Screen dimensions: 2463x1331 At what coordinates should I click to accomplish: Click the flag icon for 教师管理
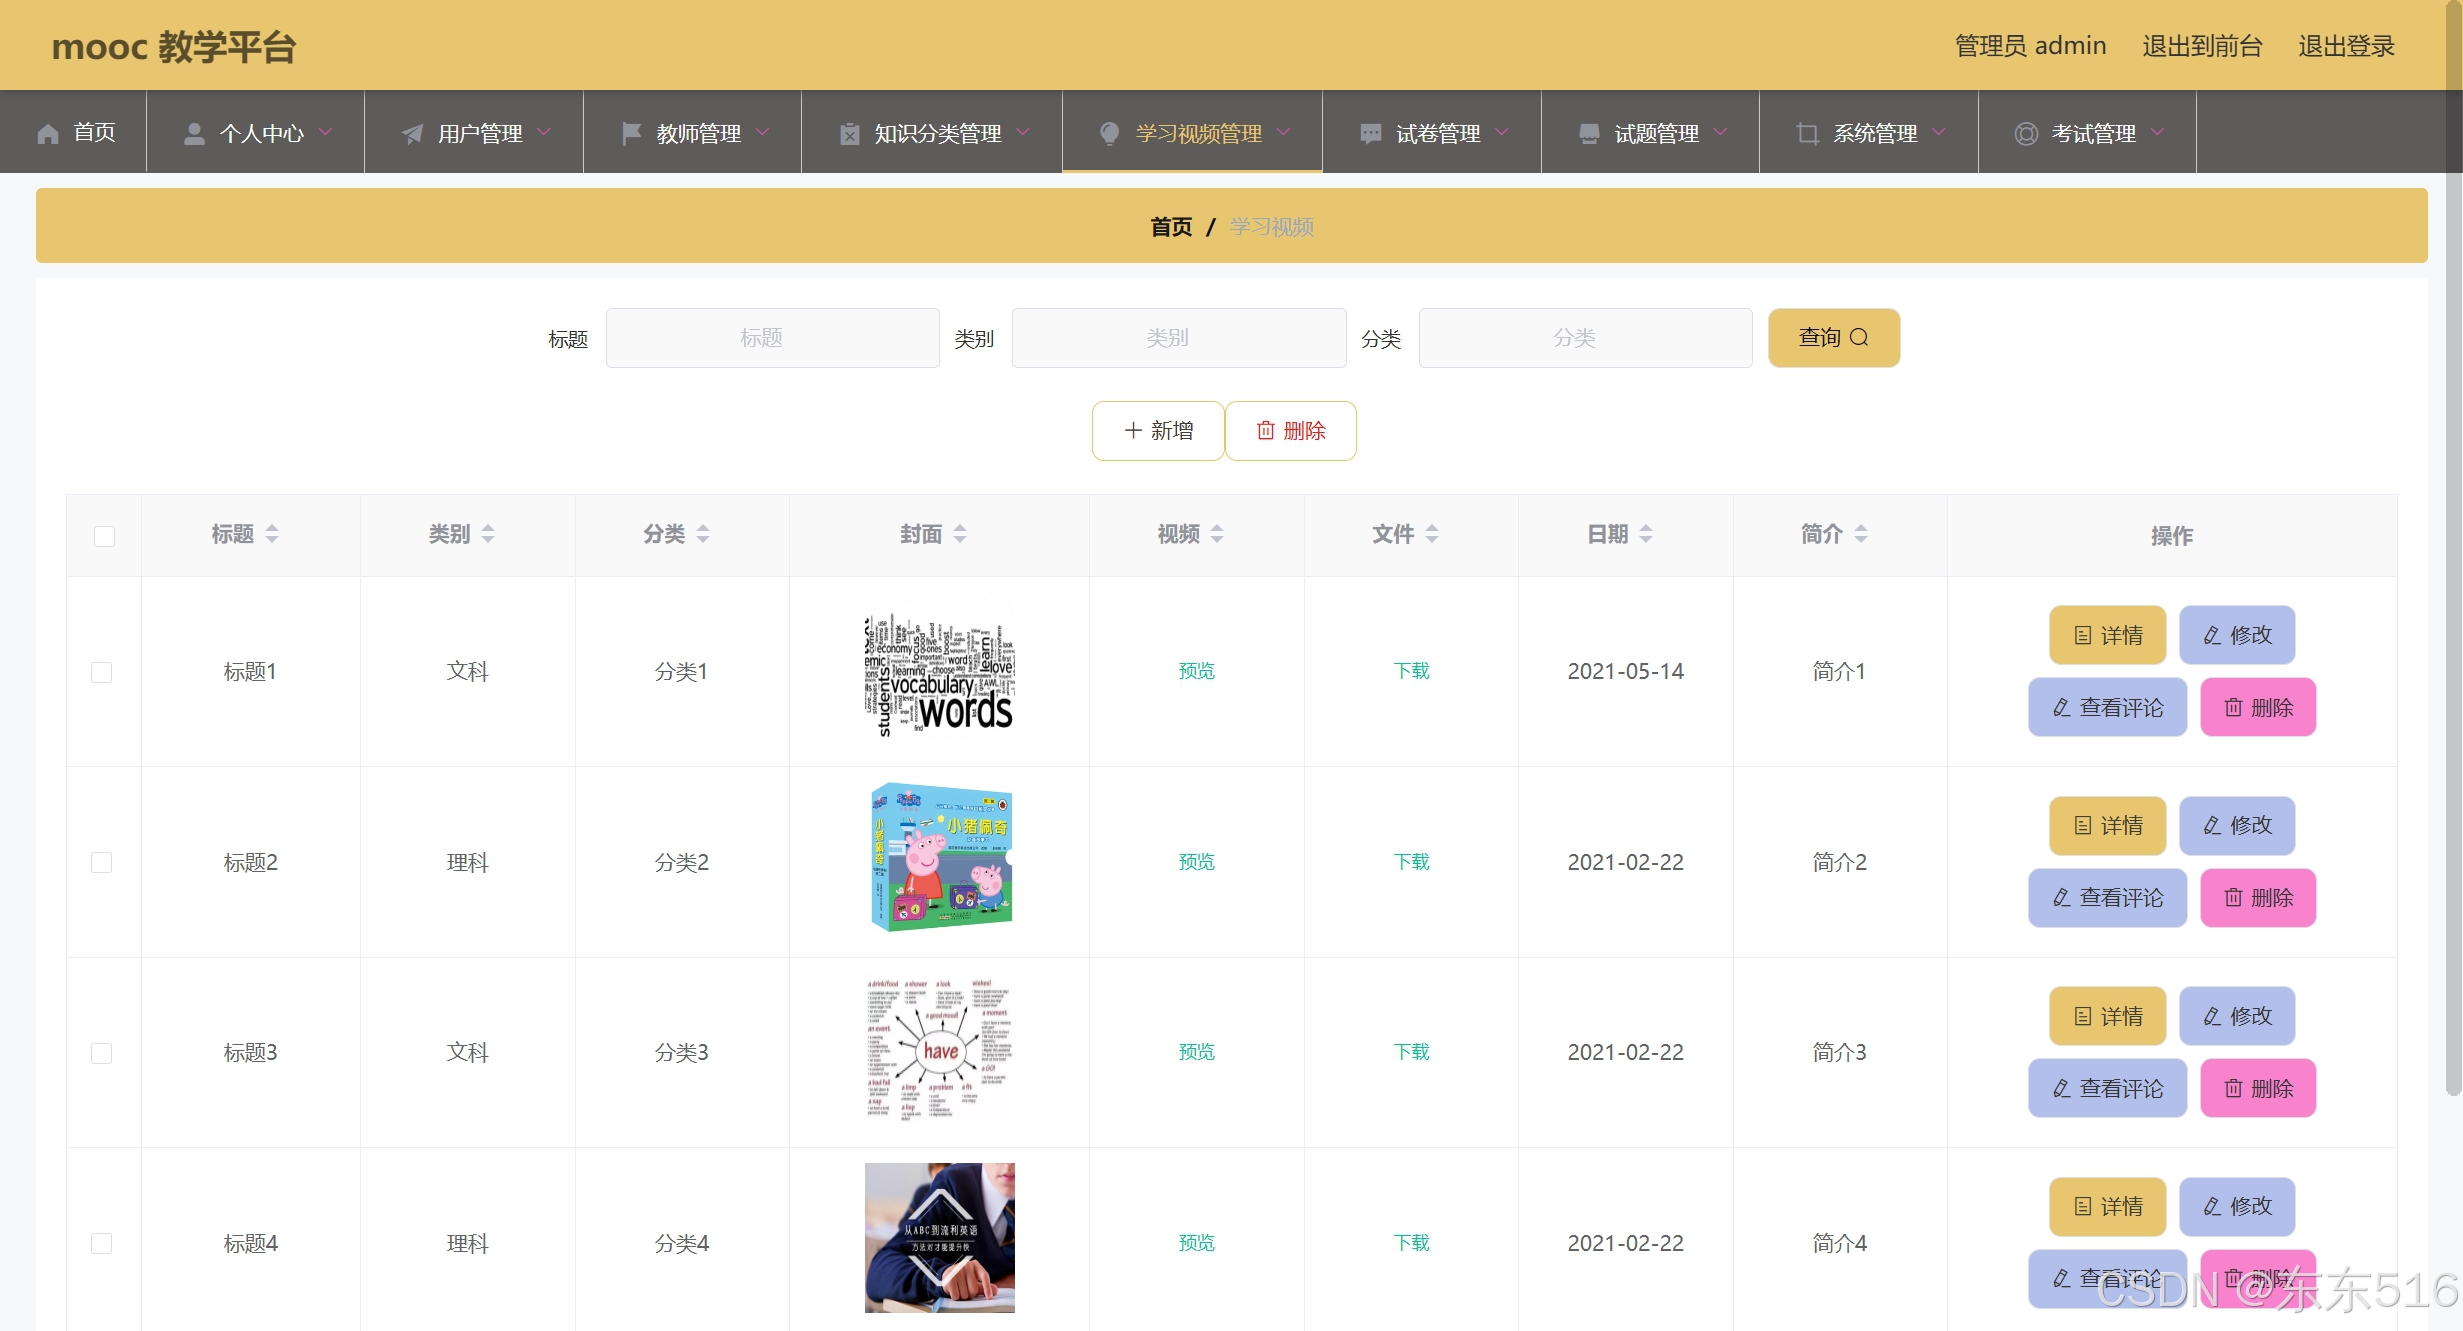coord(631,134)
